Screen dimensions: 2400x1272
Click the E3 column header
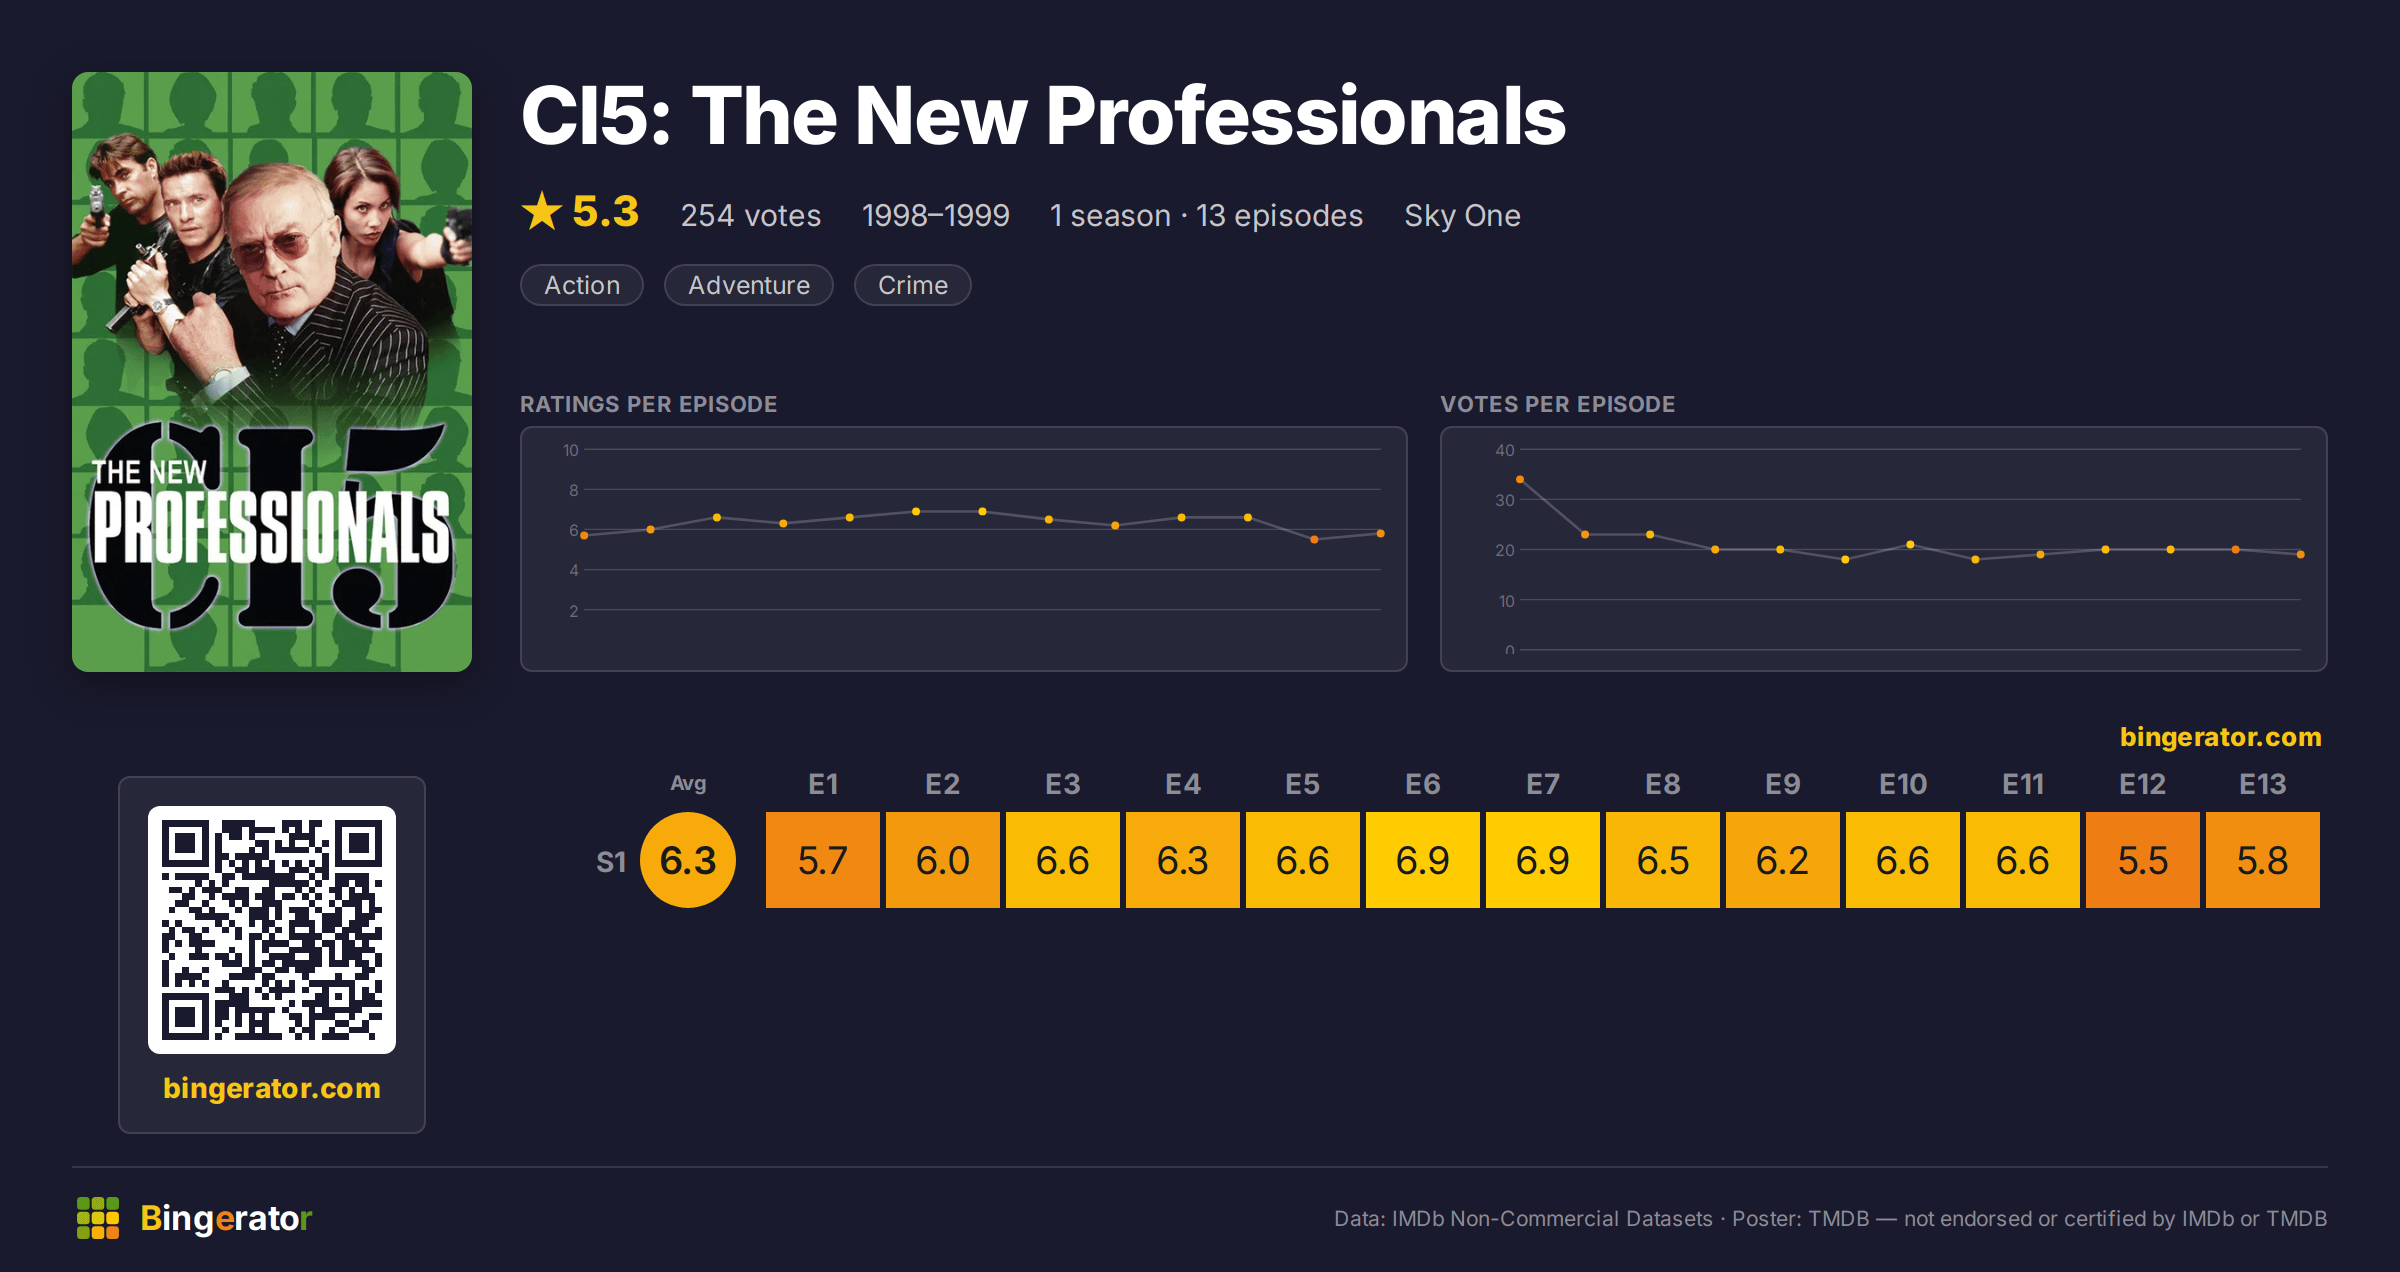[x=1063, y=784]
